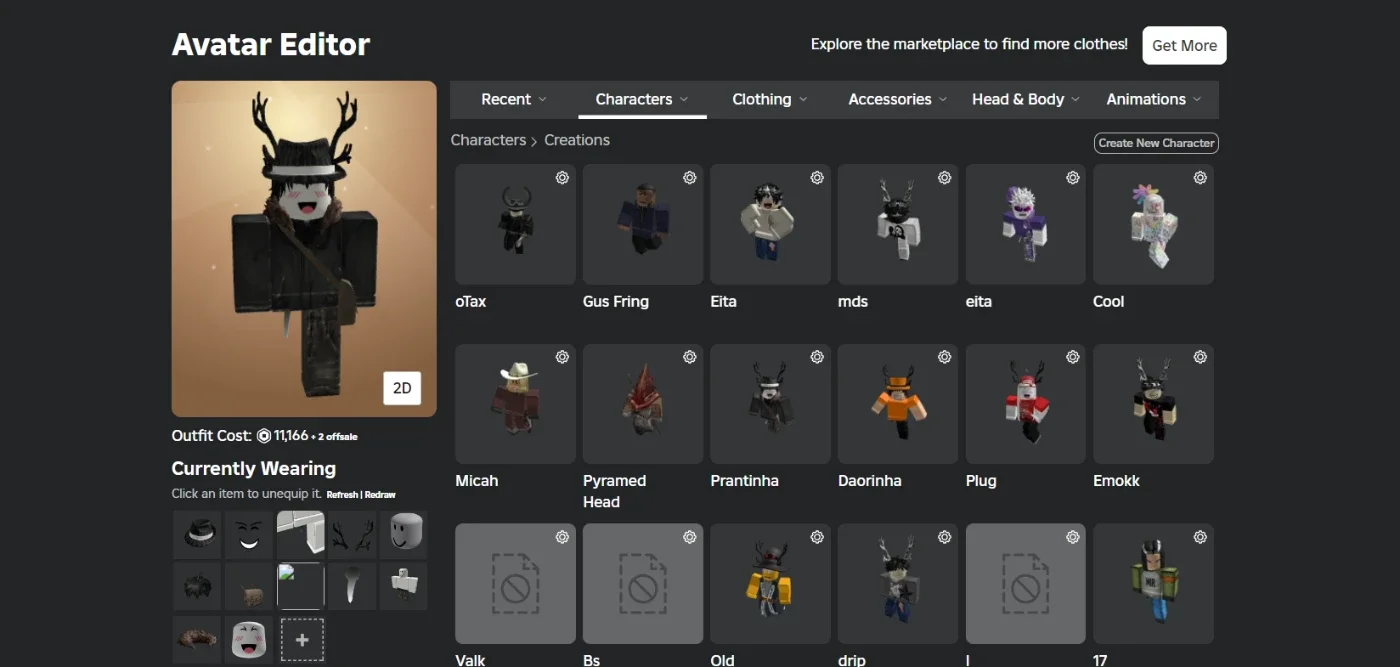Go to Characters breadcrumb link
This screenshot has height=667, width=1400.
tap(488, 140)
